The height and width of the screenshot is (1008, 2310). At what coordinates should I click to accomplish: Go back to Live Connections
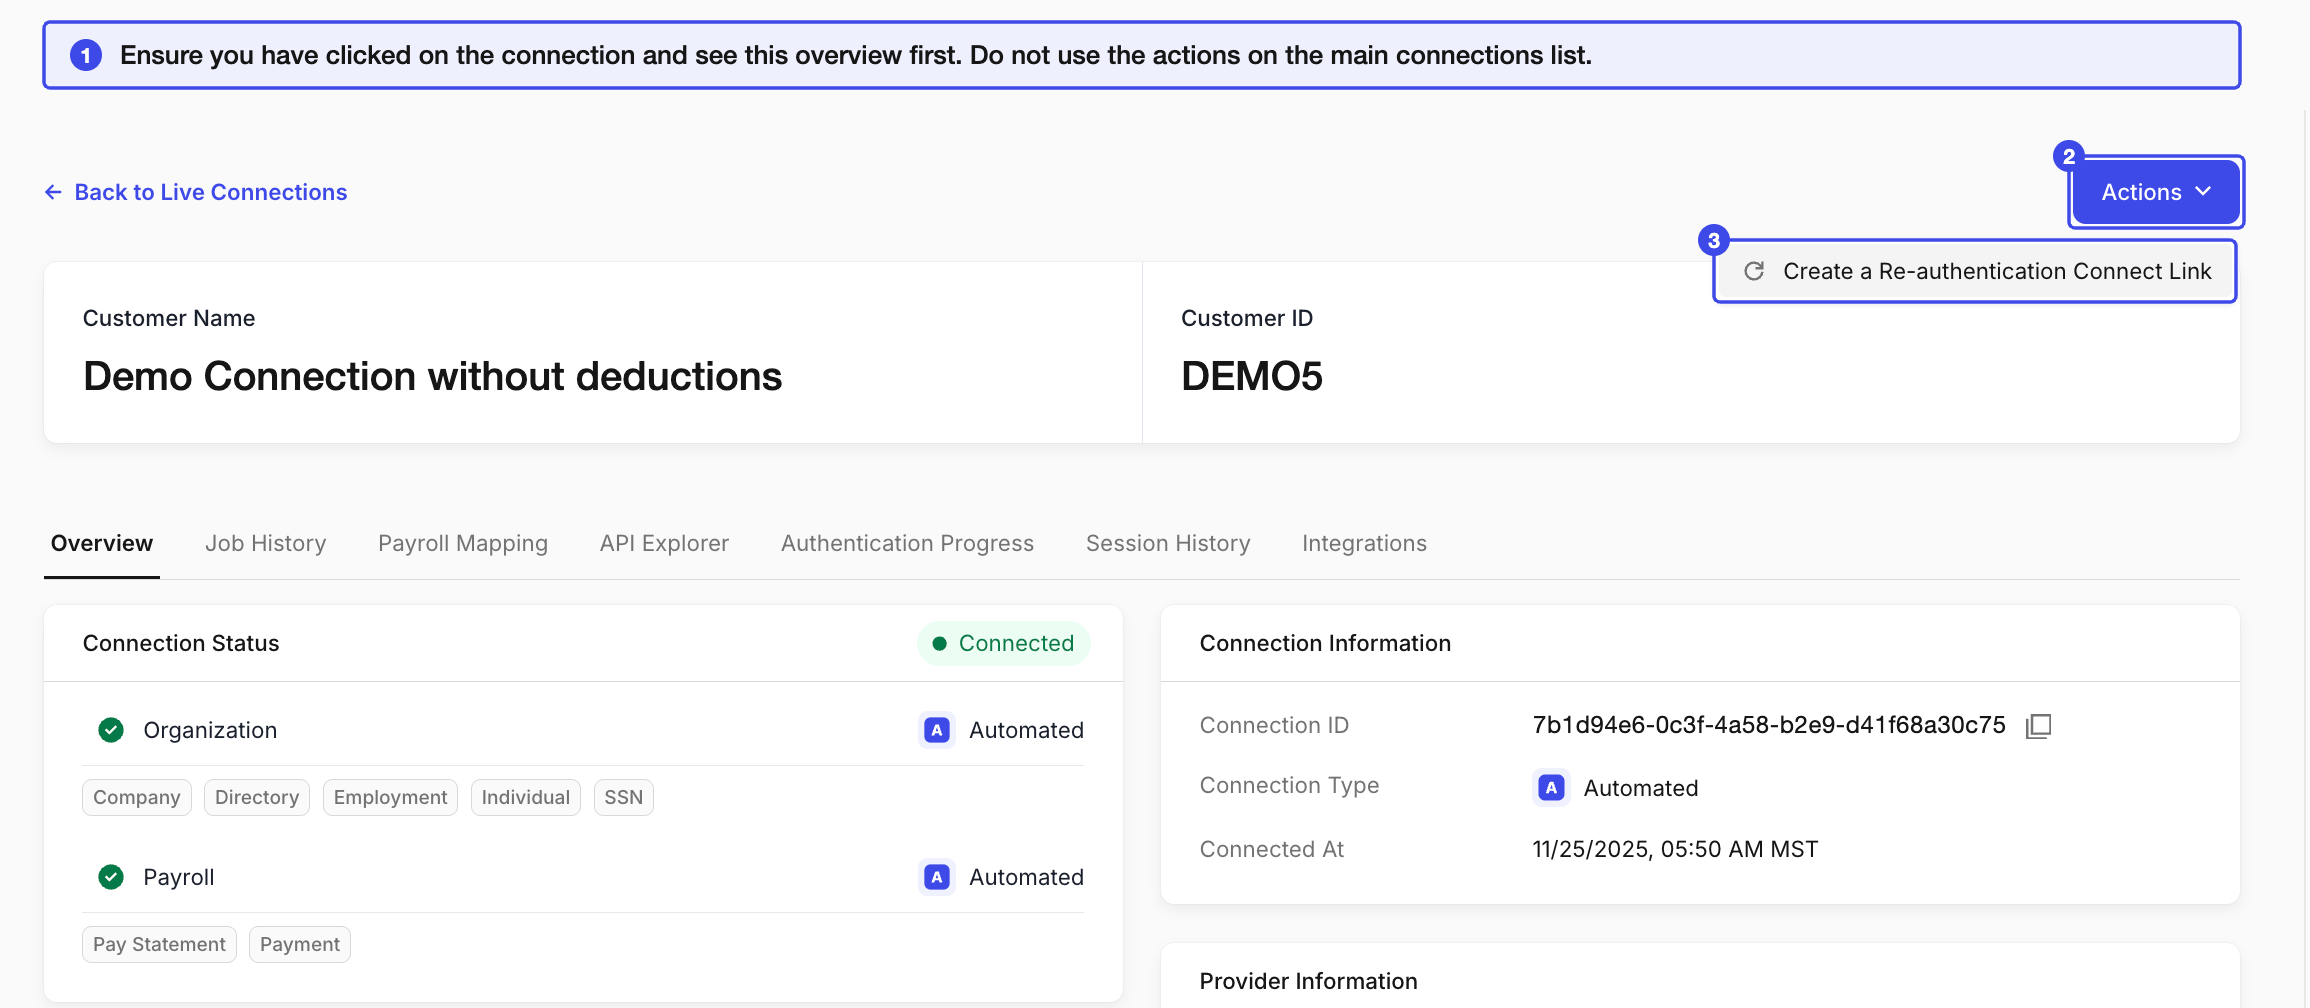[196, 192]
